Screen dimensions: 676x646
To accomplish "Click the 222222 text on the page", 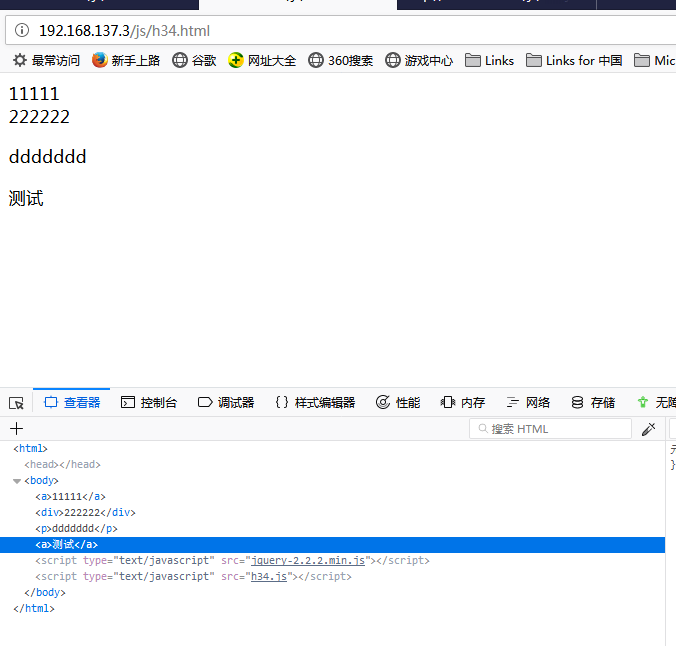I will pyautogui.click(x=39, y=117).
